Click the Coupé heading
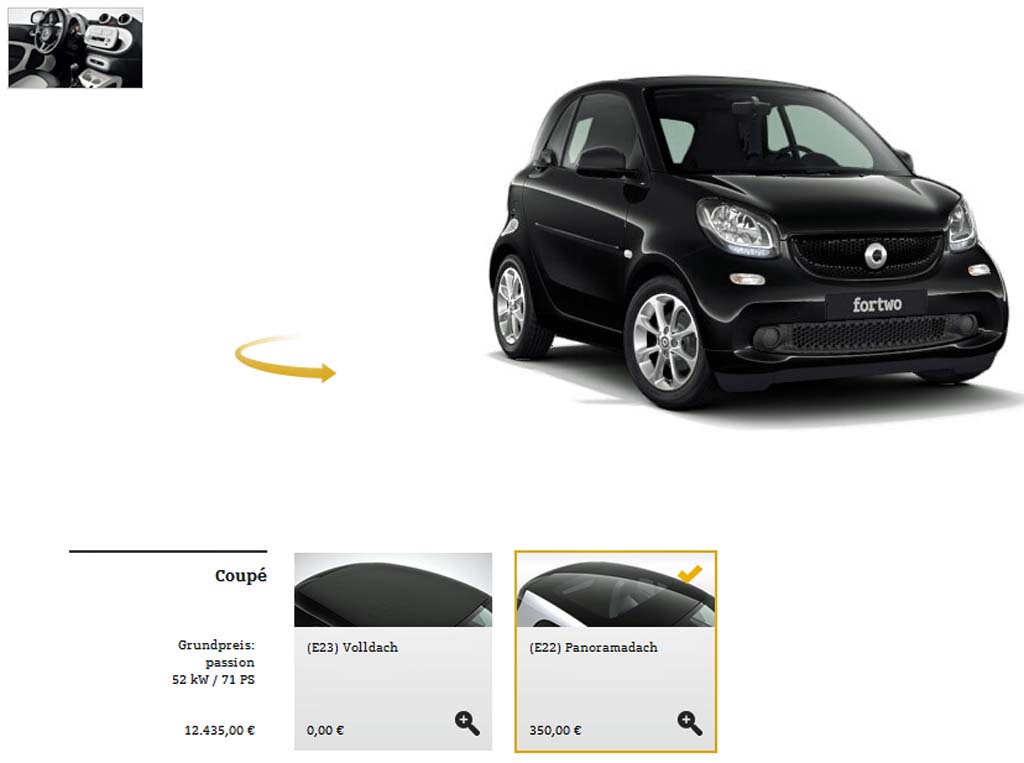1024x763 pixels. click(241, 576)
